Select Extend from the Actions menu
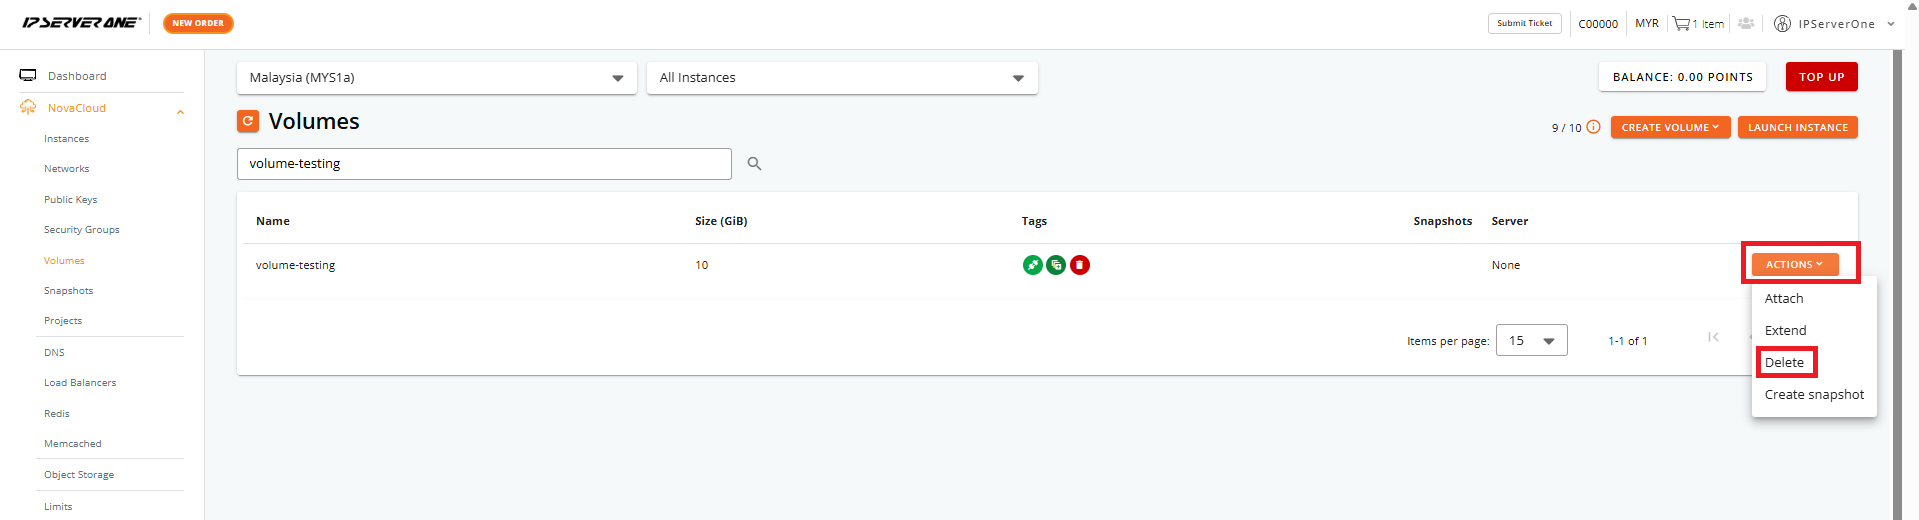 [x=1785, y=331]
